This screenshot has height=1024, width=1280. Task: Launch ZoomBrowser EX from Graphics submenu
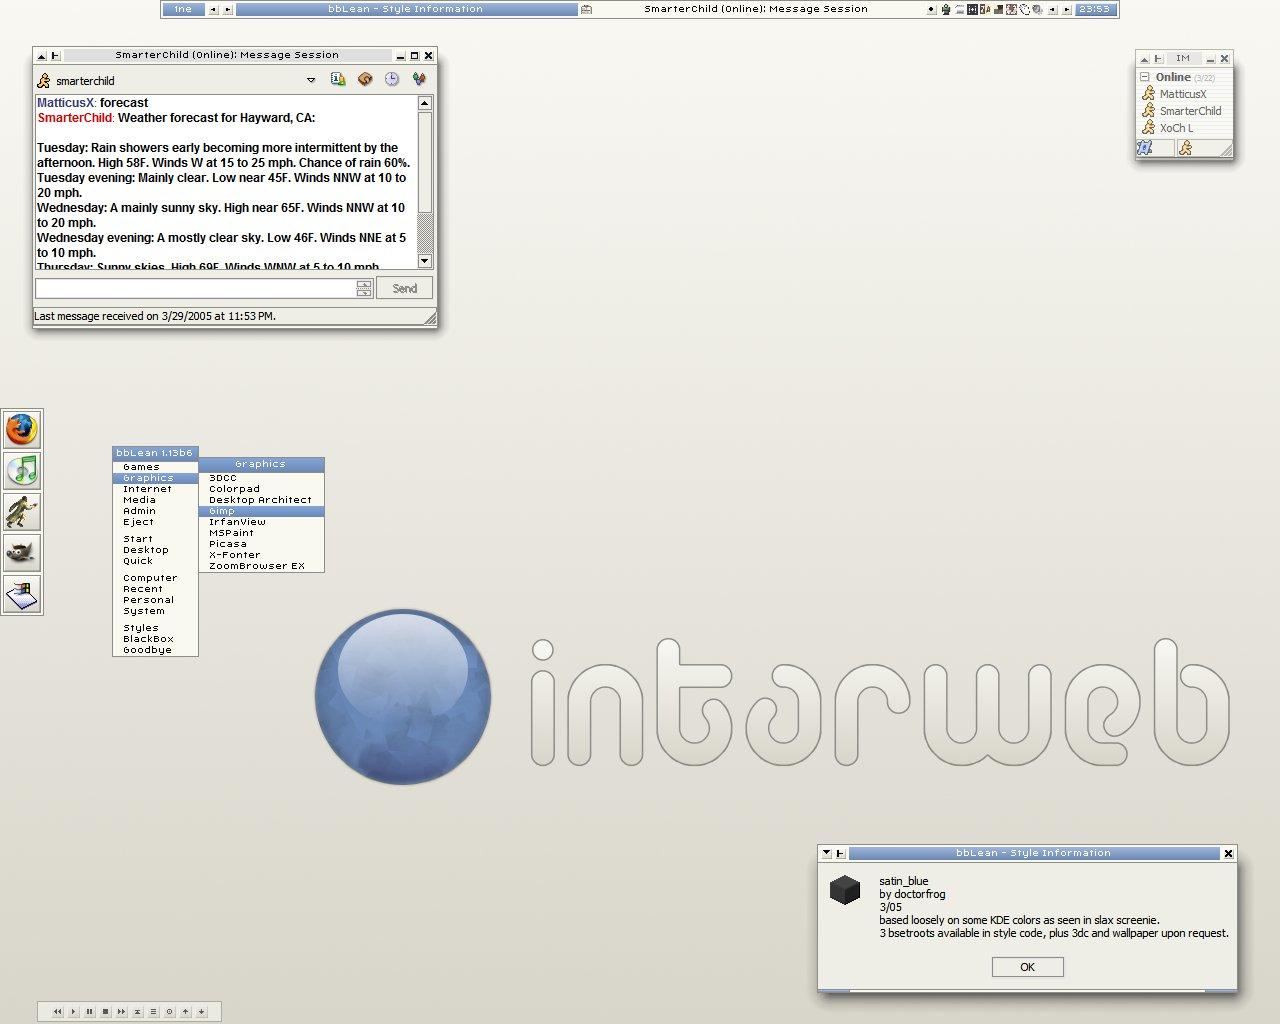click(x=261, y=566)
